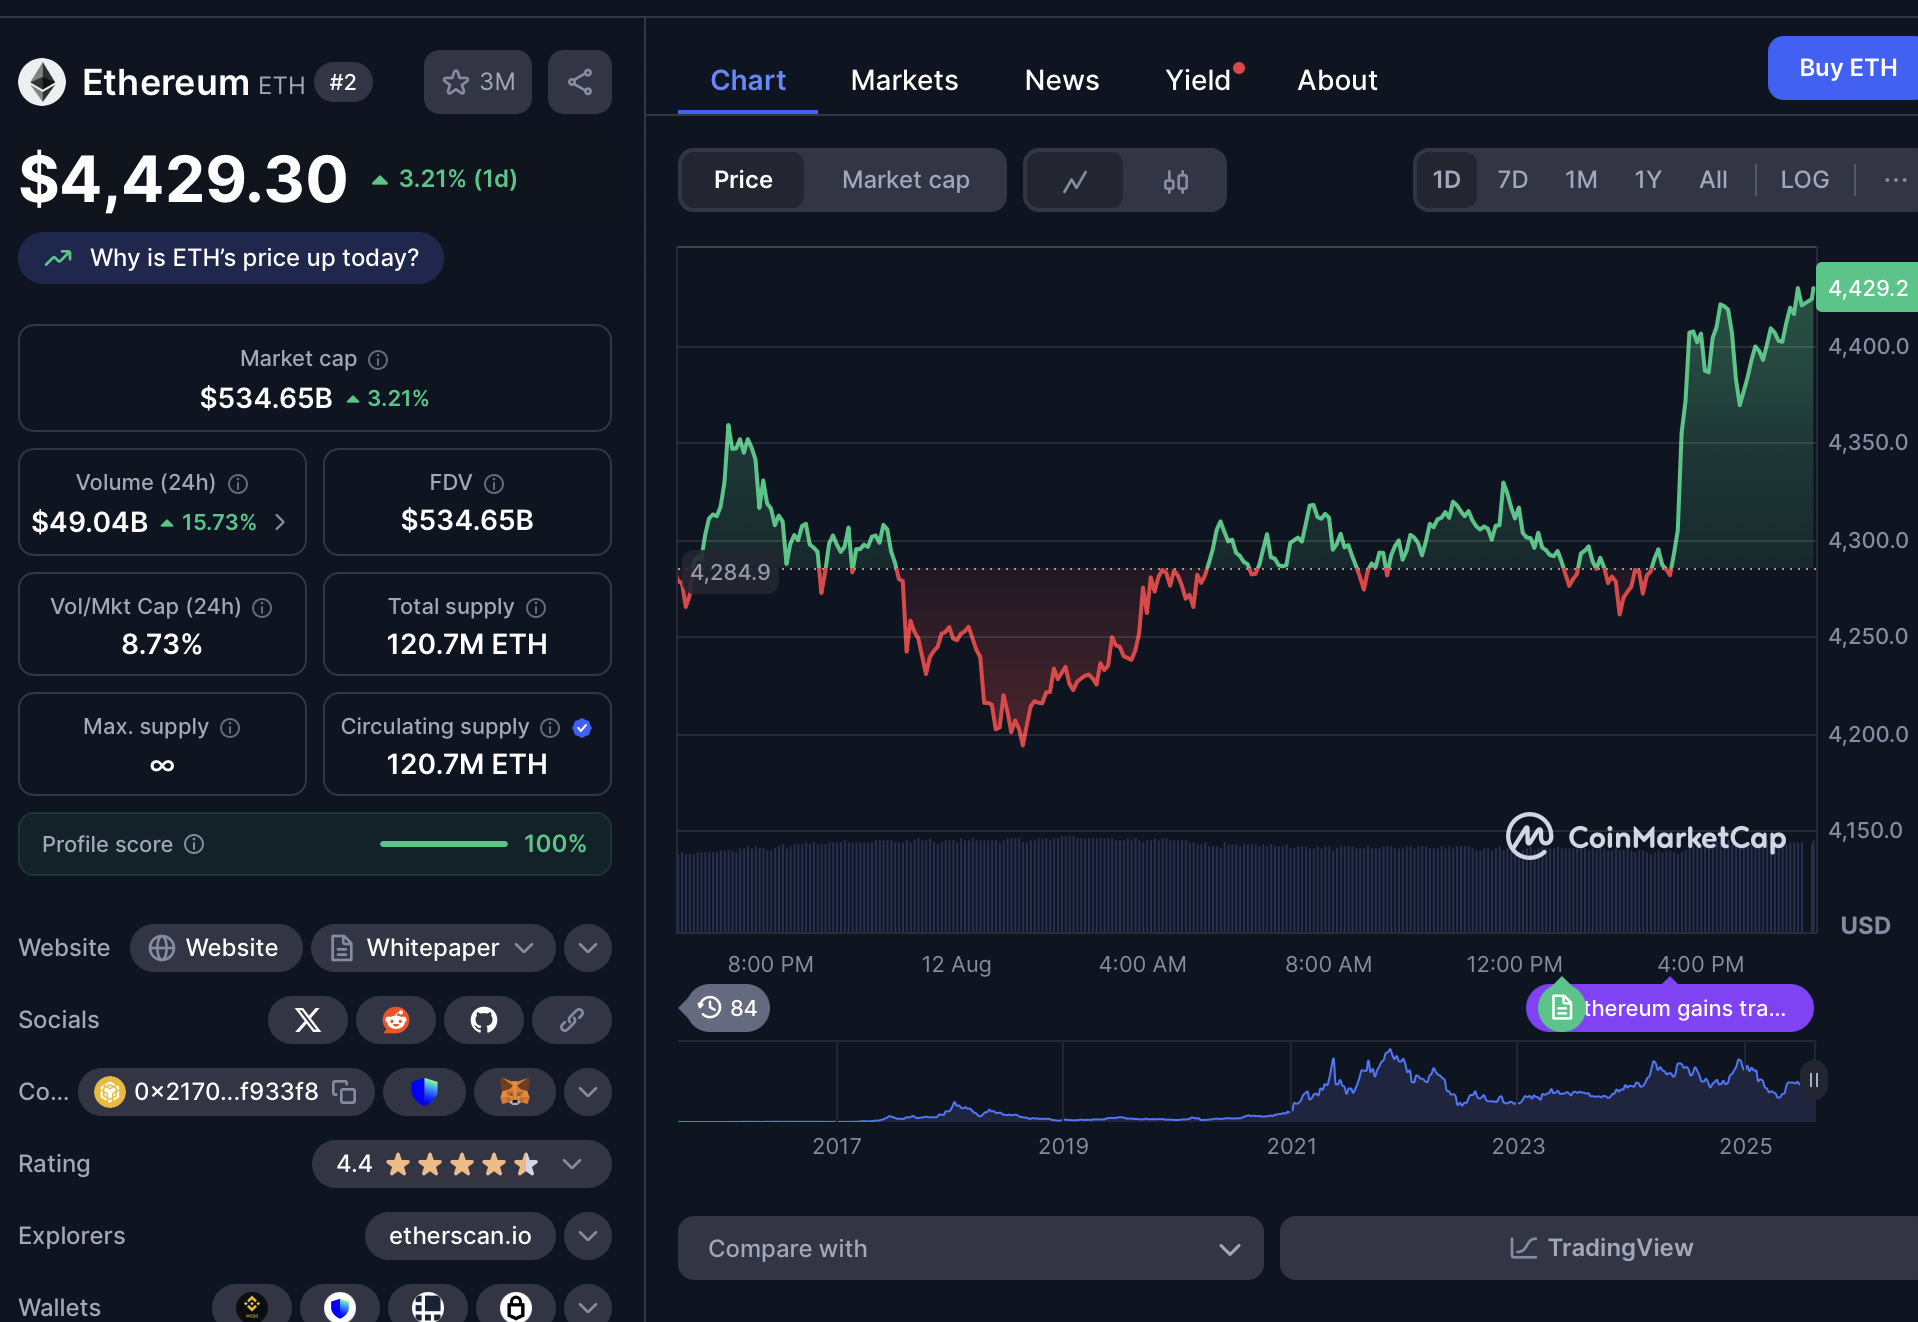Open the Binance wallet icon
This screenshot has height=1322, width=1918.
point(252,1306)
